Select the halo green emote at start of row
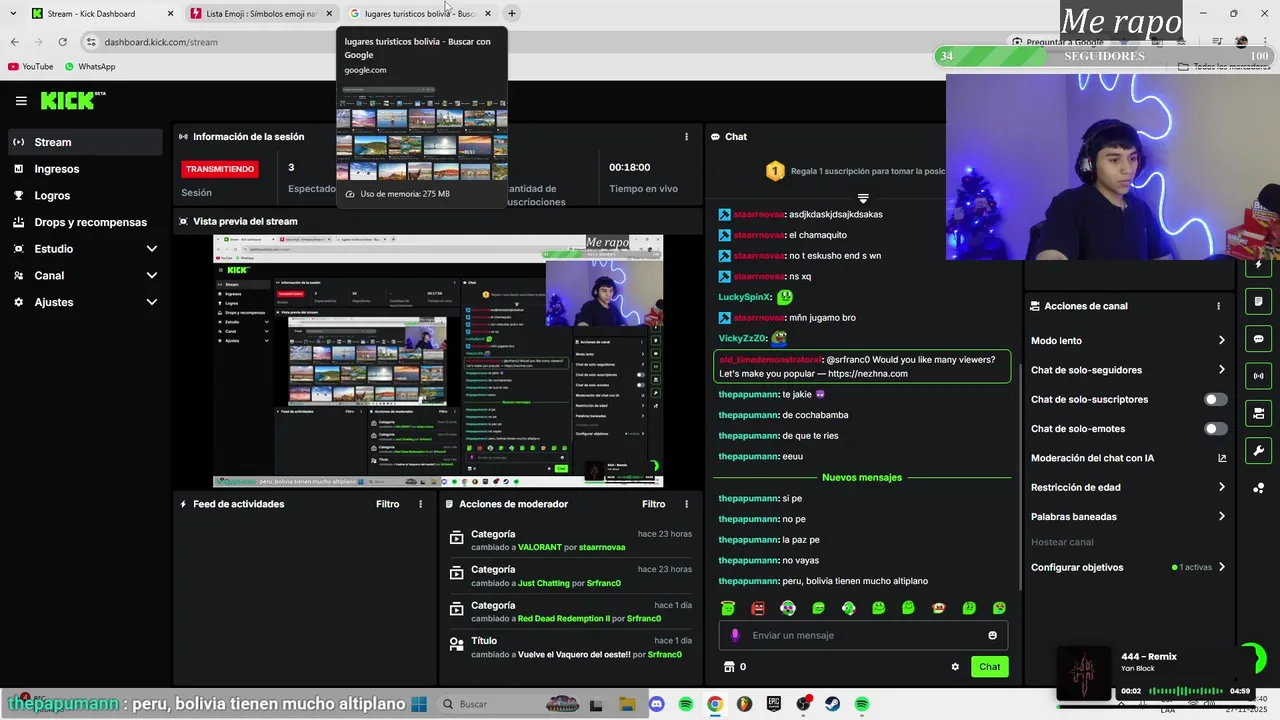This screenshot has width=1280, height=720. (728, 608)
